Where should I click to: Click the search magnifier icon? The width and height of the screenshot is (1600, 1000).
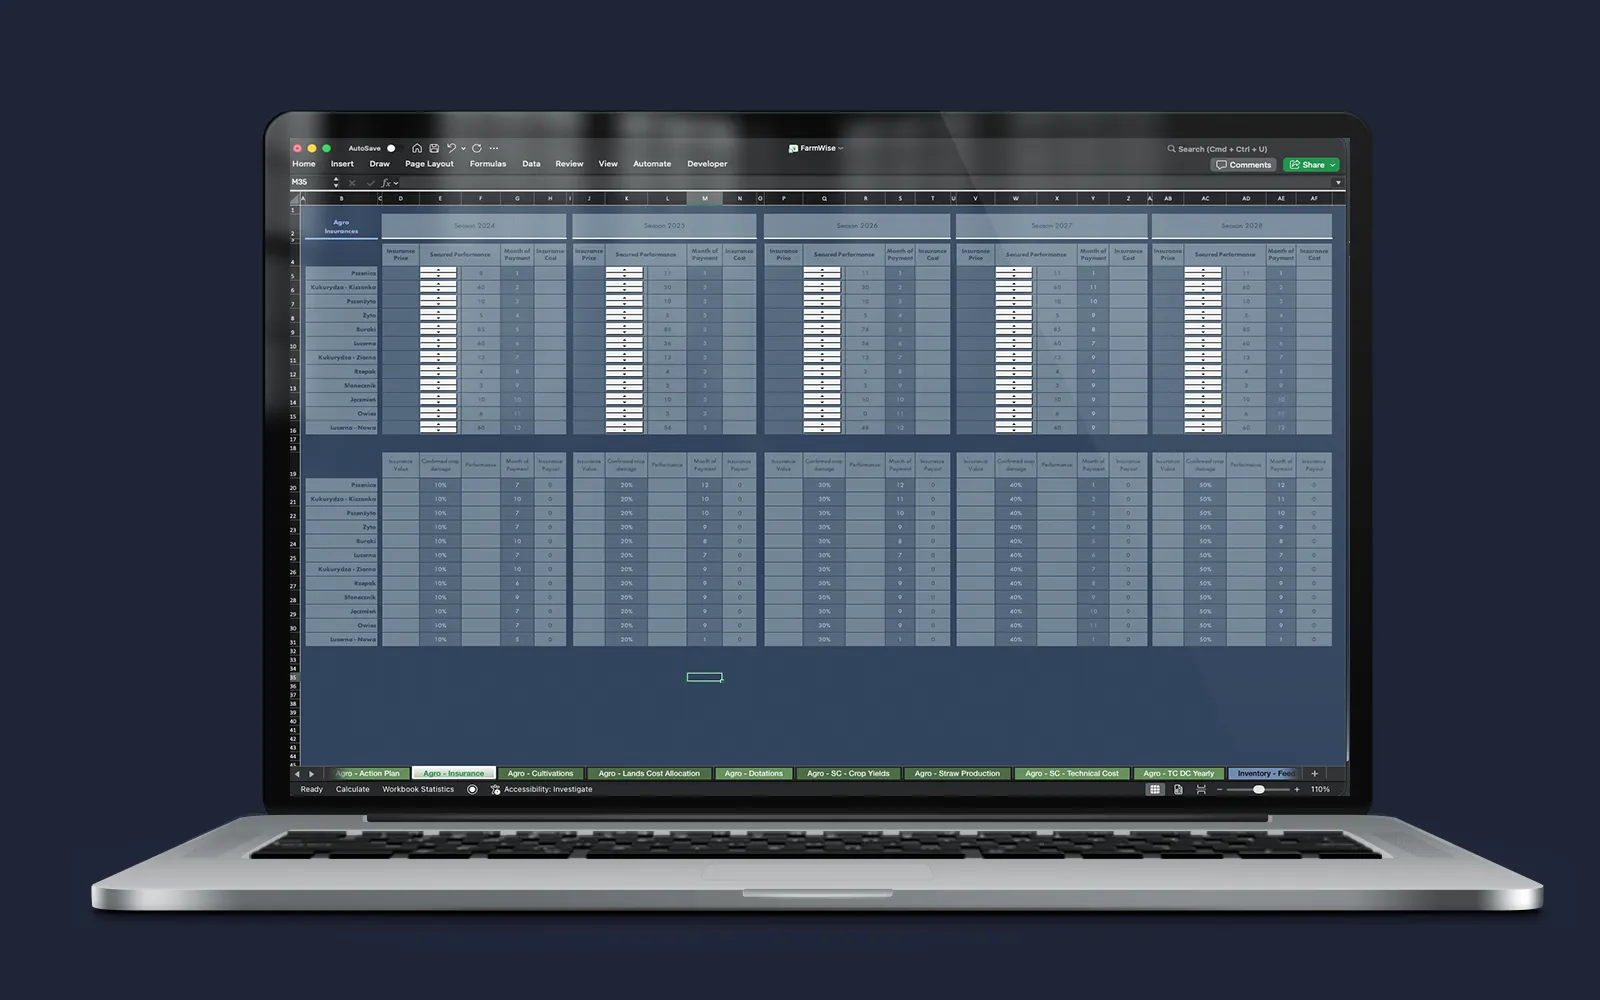tap(1171, 149)
